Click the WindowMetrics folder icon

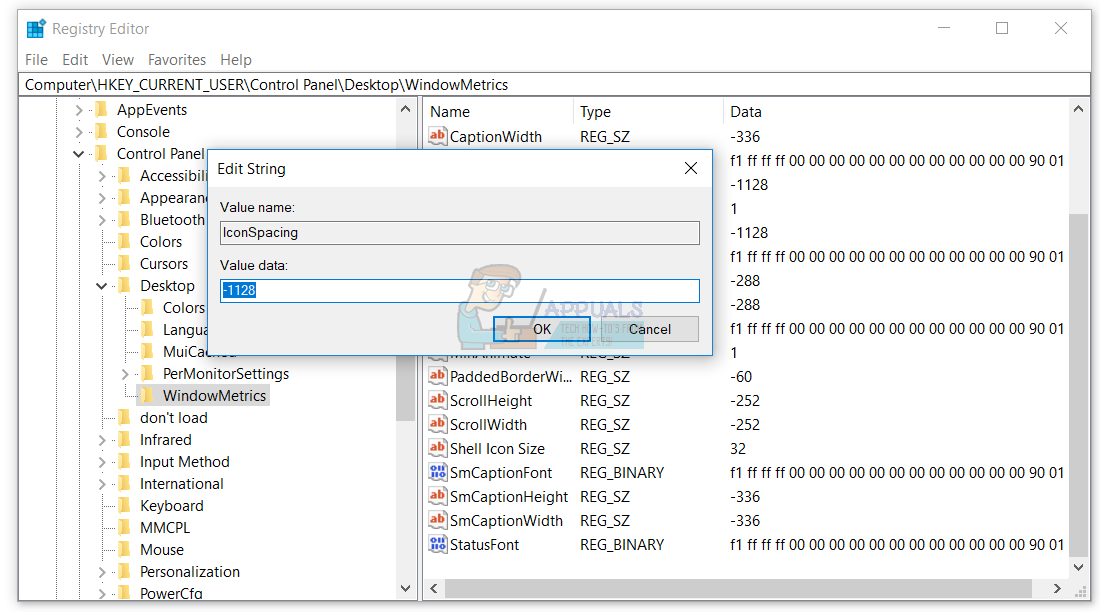point(147,396)
